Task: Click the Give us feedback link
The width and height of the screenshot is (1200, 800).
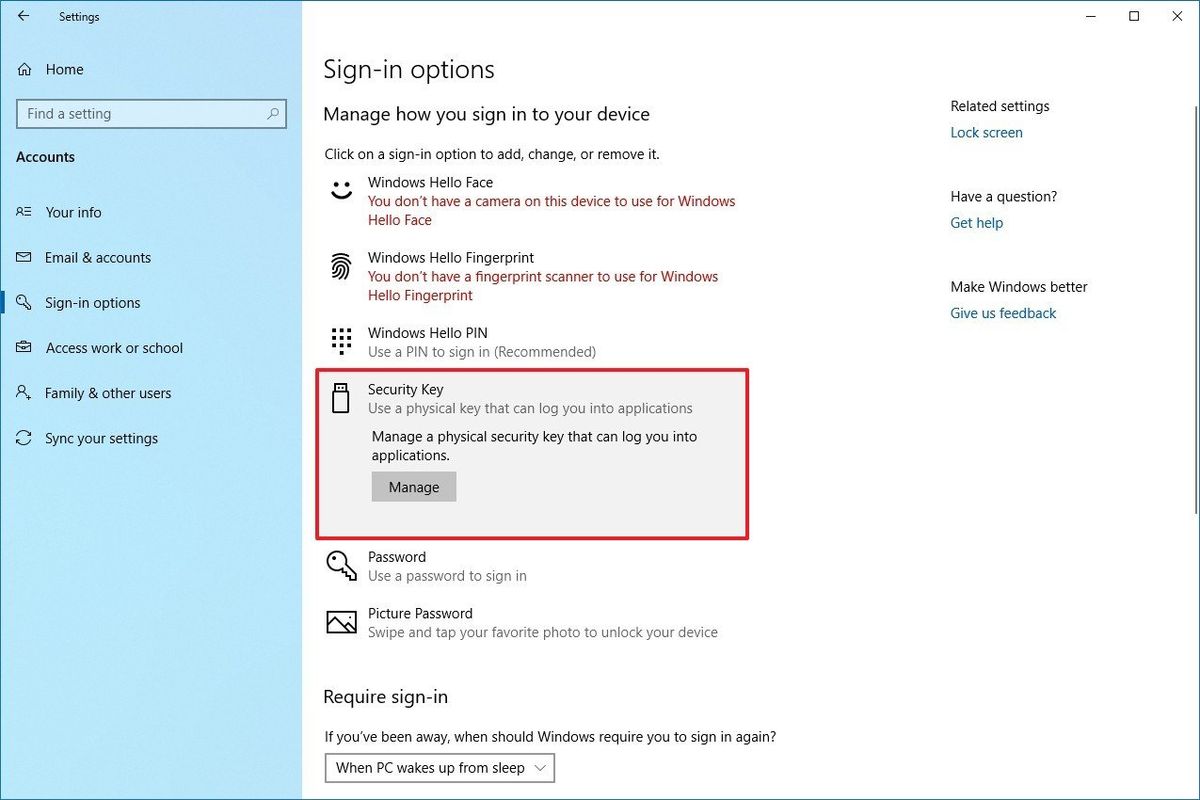Action: [1003, 313]
